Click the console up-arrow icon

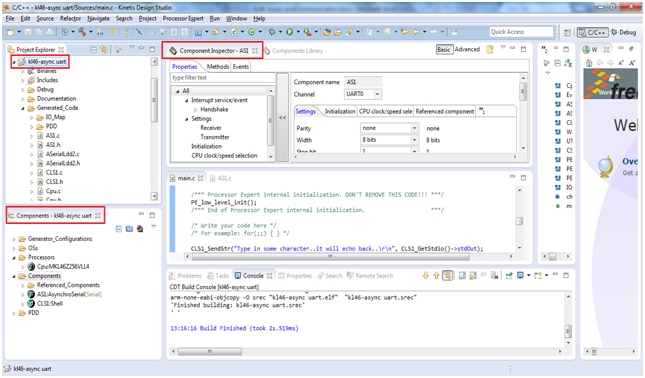(436, 276)
